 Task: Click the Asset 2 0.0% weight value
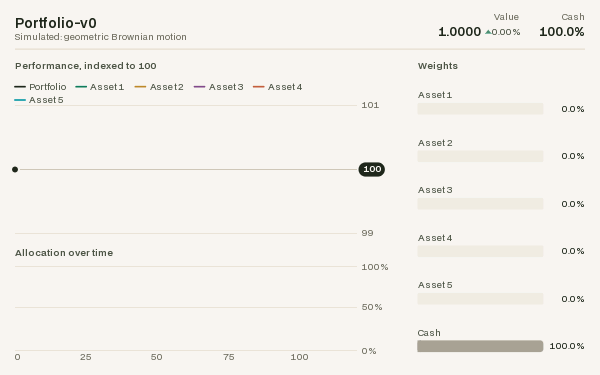[573, 156]
